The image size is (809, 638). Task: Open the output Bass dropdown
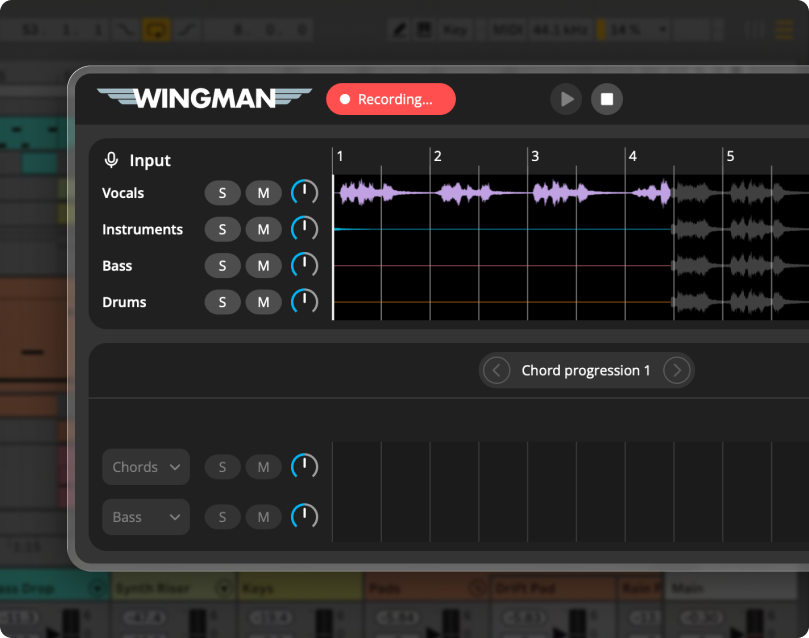(x=146, y=517)
